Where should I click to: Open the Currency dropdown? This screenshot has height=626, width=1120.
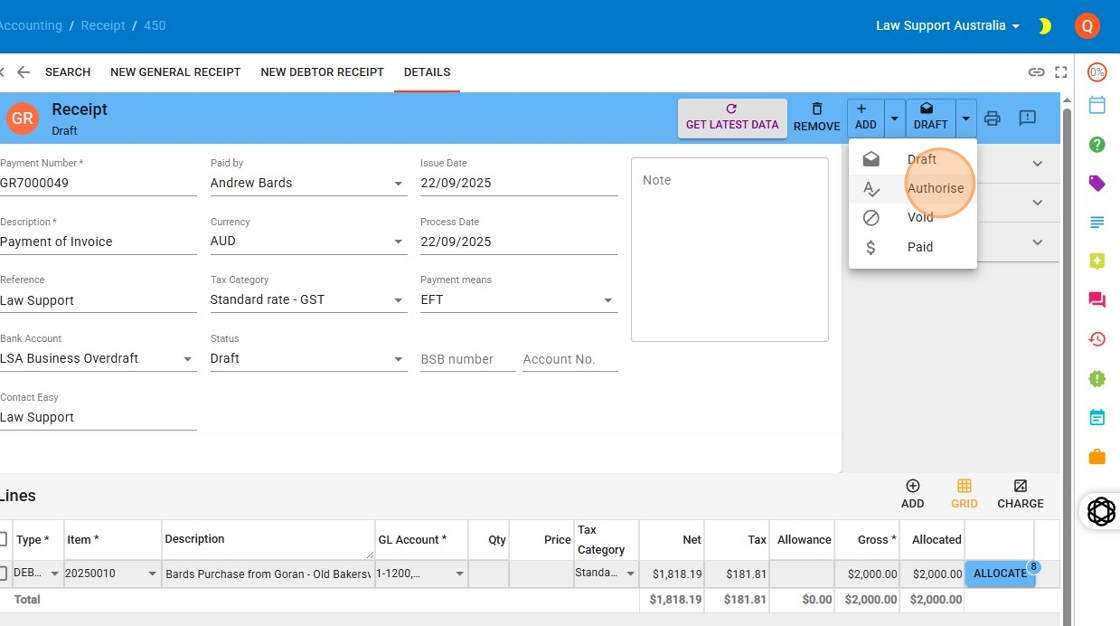point(308,242)
